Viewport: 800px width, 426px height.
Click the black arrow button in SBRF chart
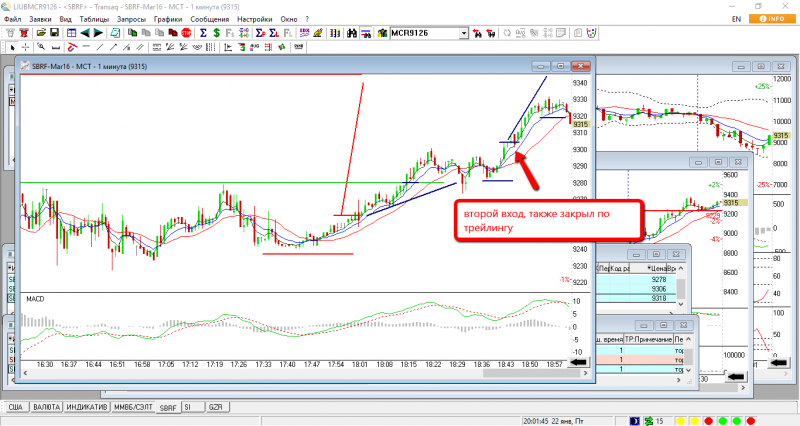(x=578, y=362)
